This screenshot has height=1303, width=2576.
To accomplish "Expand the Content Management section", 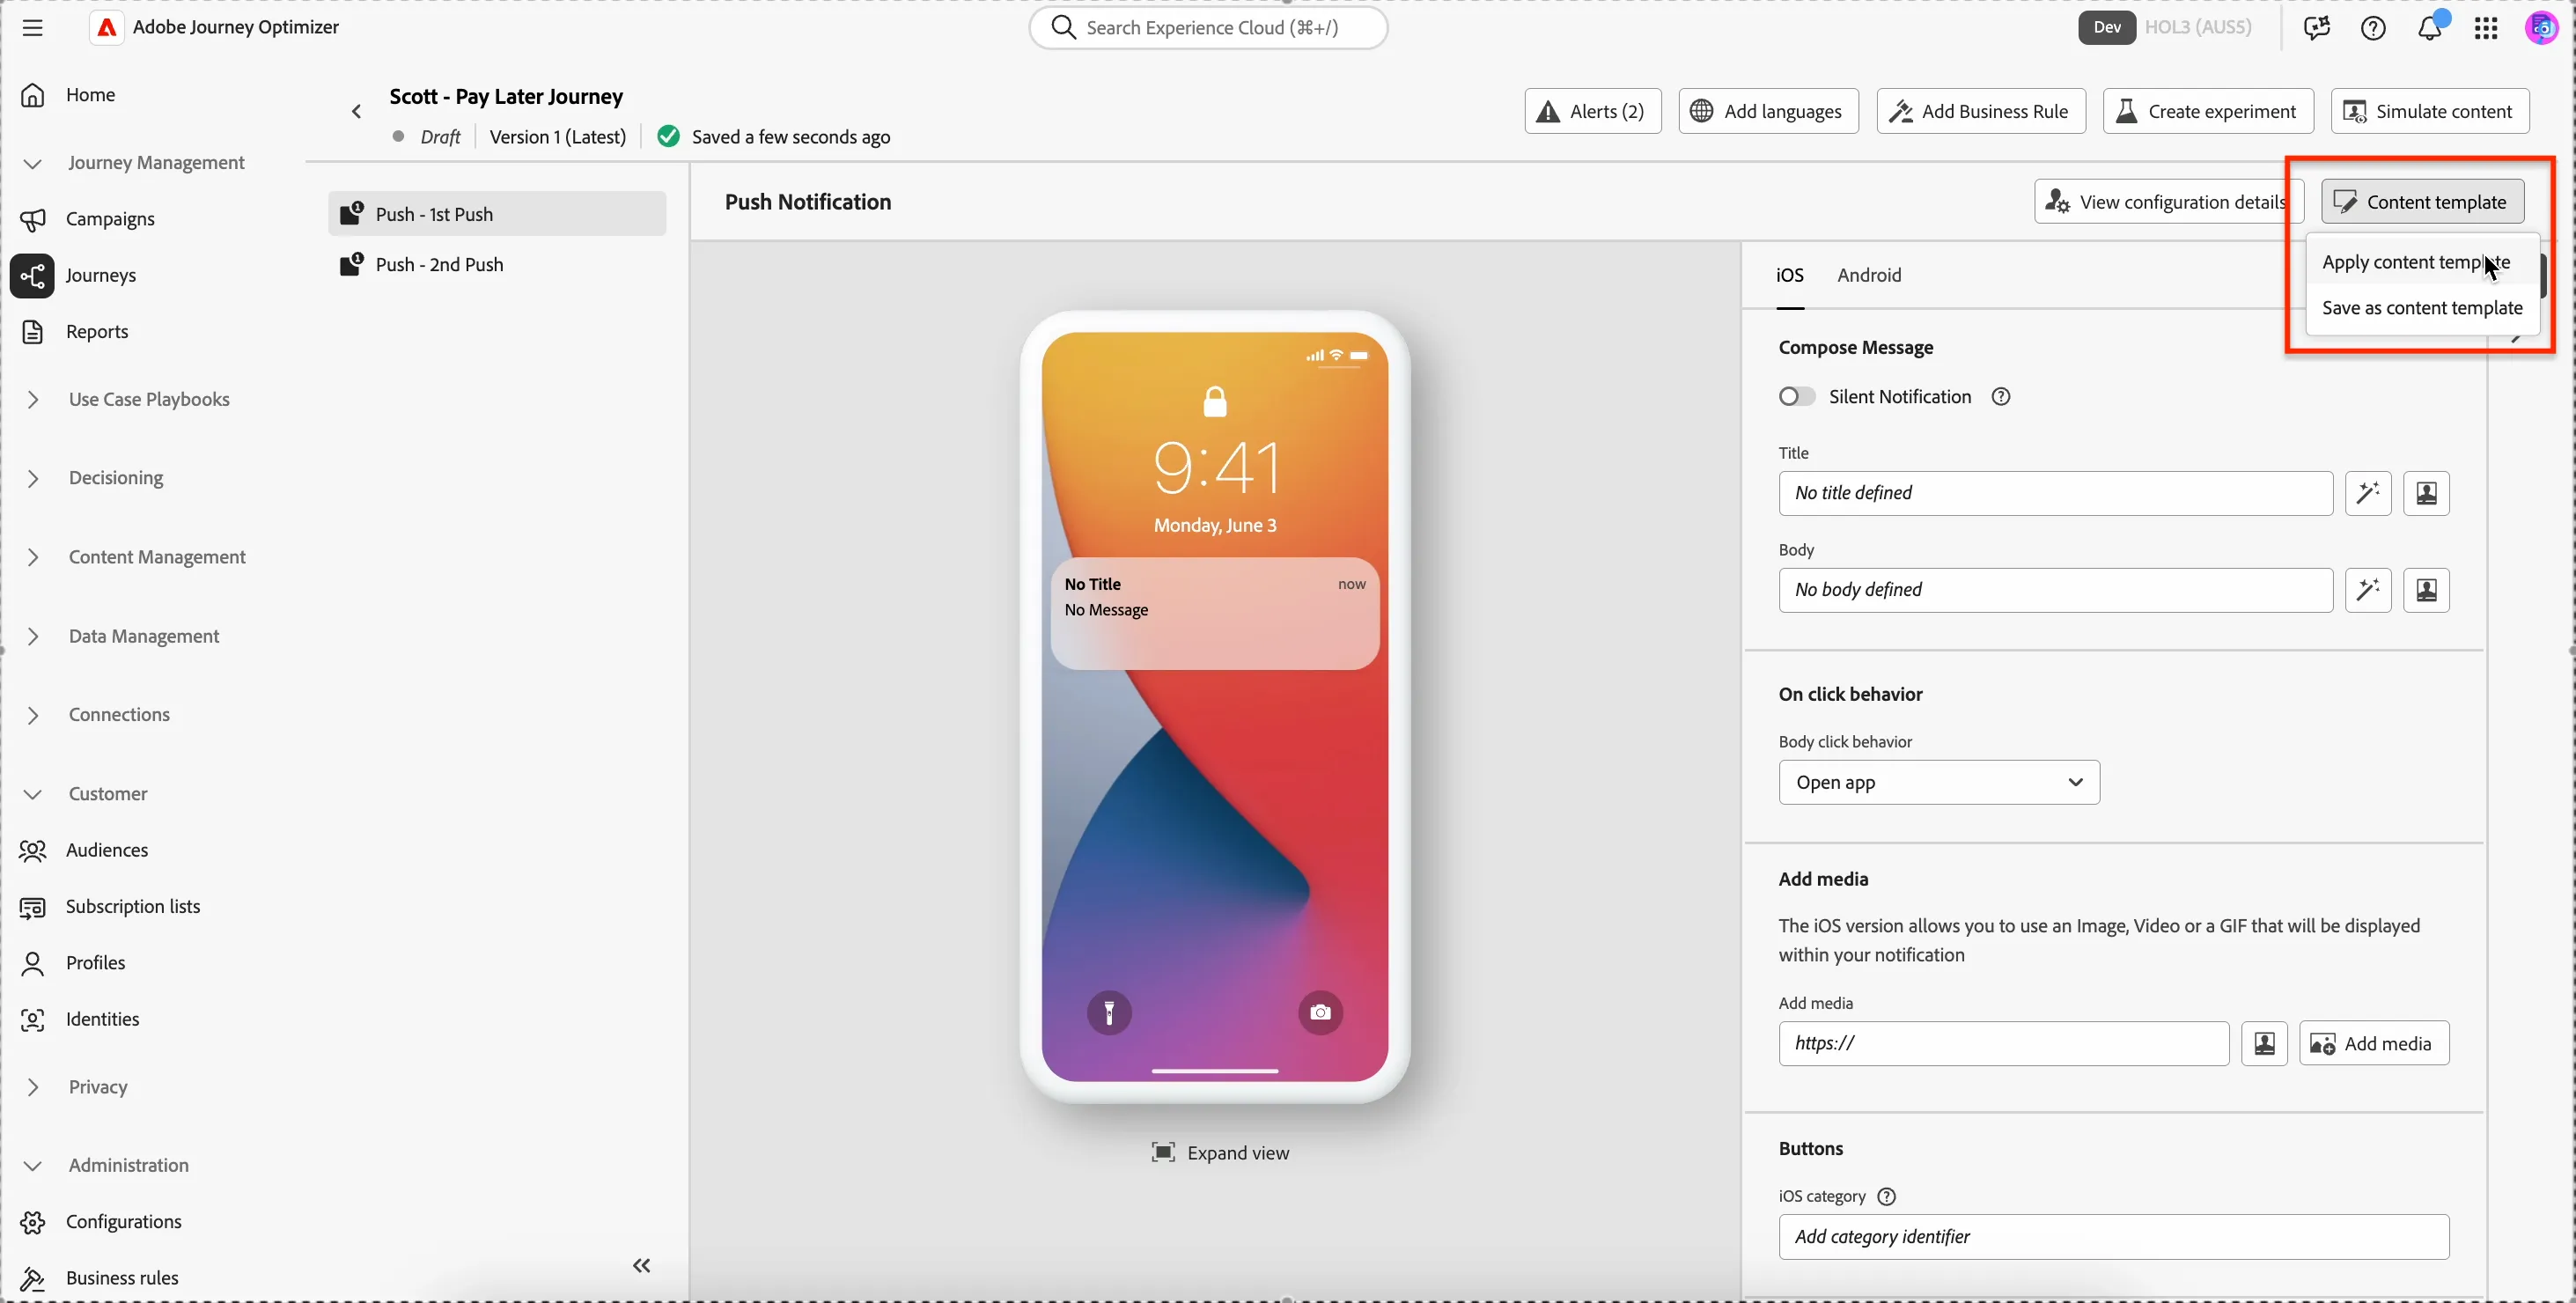I will click(x=32, y=557).
